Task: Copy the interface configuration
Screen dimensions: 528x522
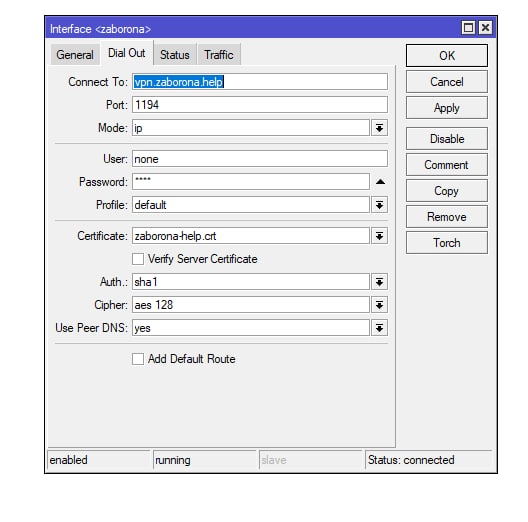Action: (x=447, y=191)
